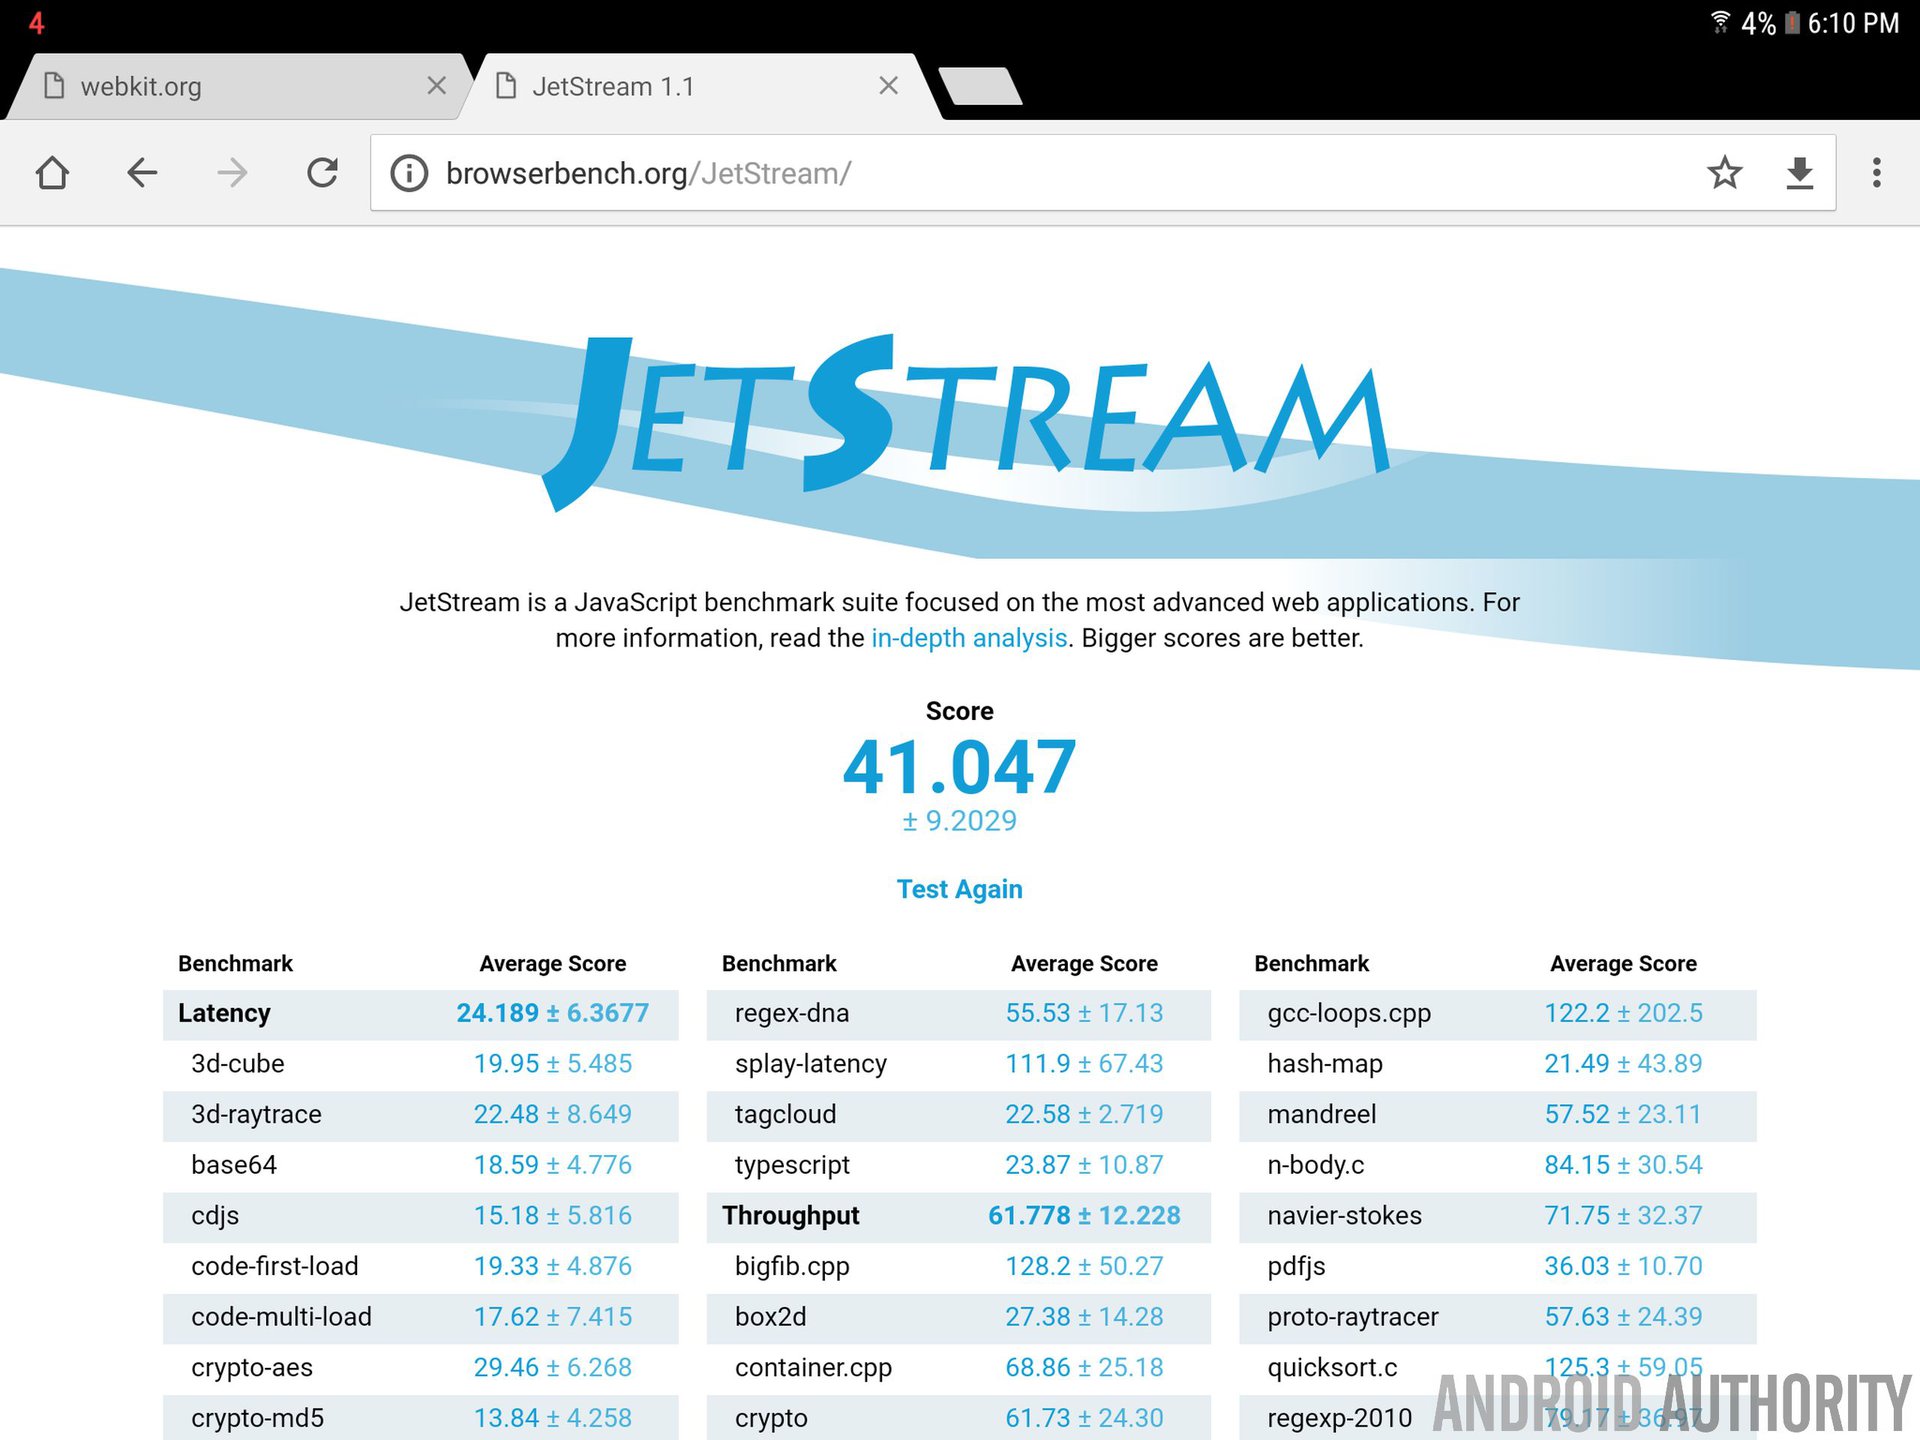Click the Latency benchmark row

click(420, 1013)
